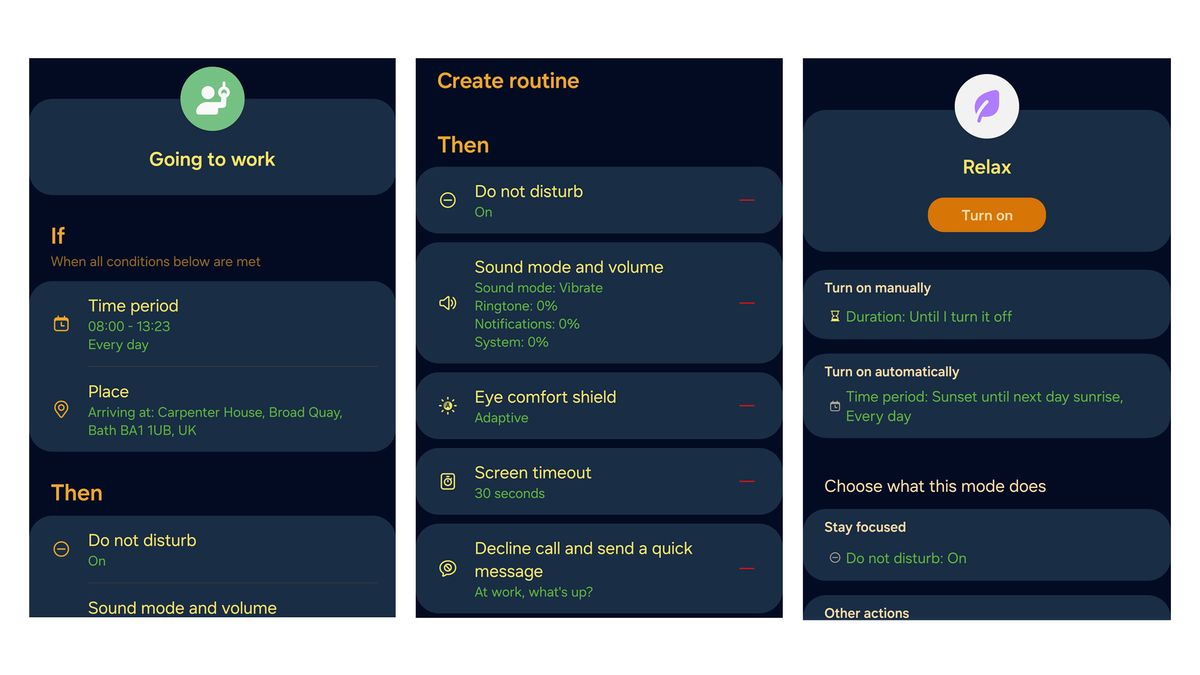Screen dimensions: 1200x675
Task: Tap the green Going to work routine icon
Action: click(212, 99)
